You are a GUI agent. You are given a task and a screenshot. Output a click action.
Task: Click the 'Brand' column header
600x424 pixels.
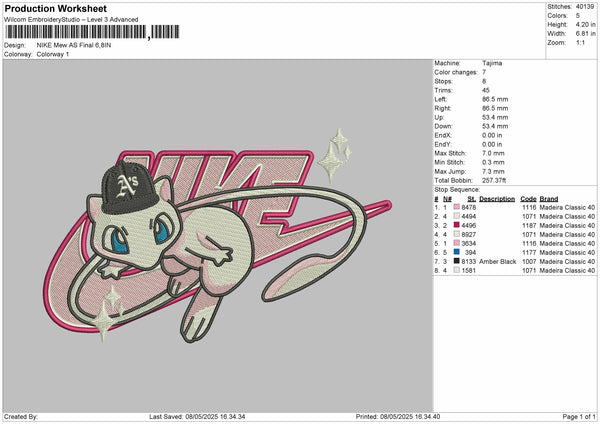[549, 199]
